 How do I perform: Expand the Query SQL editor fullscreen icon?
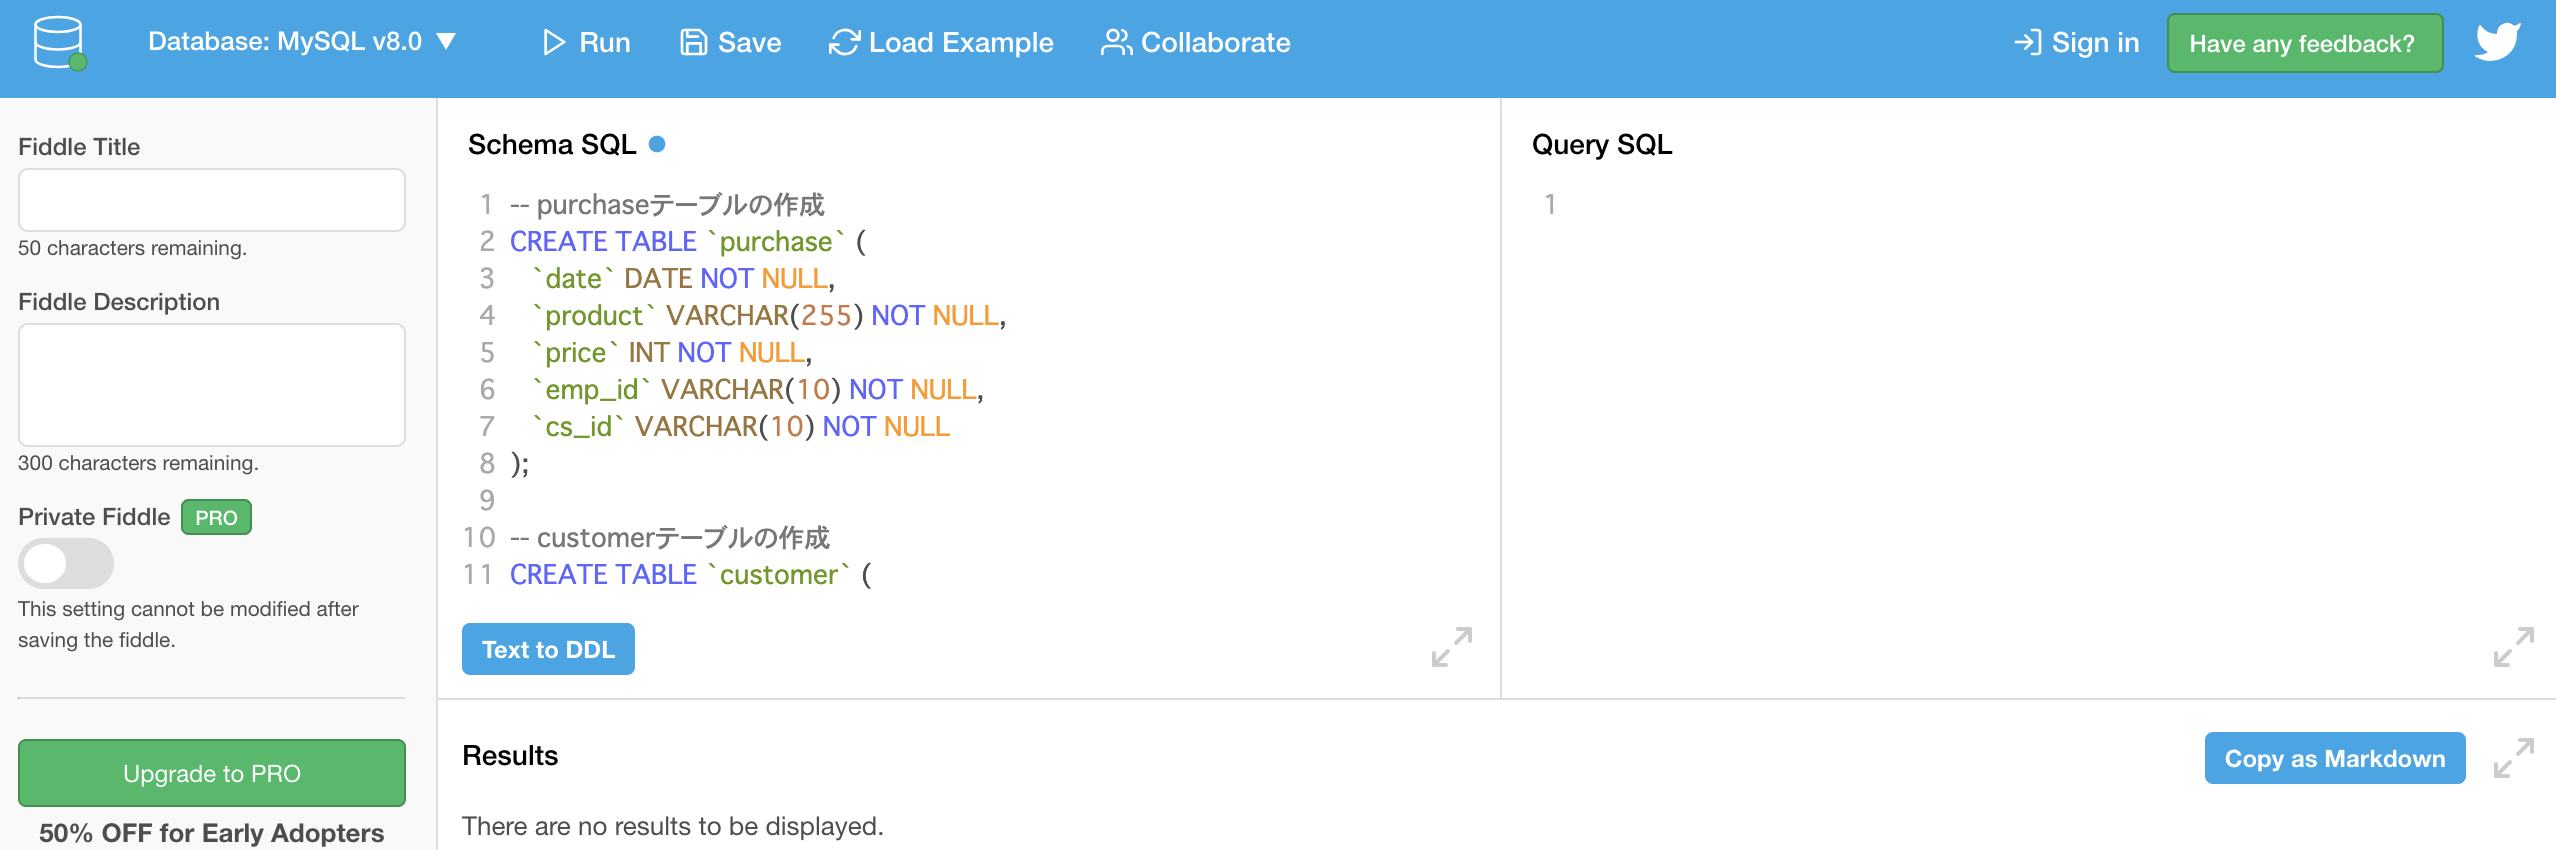[2513, 647]
